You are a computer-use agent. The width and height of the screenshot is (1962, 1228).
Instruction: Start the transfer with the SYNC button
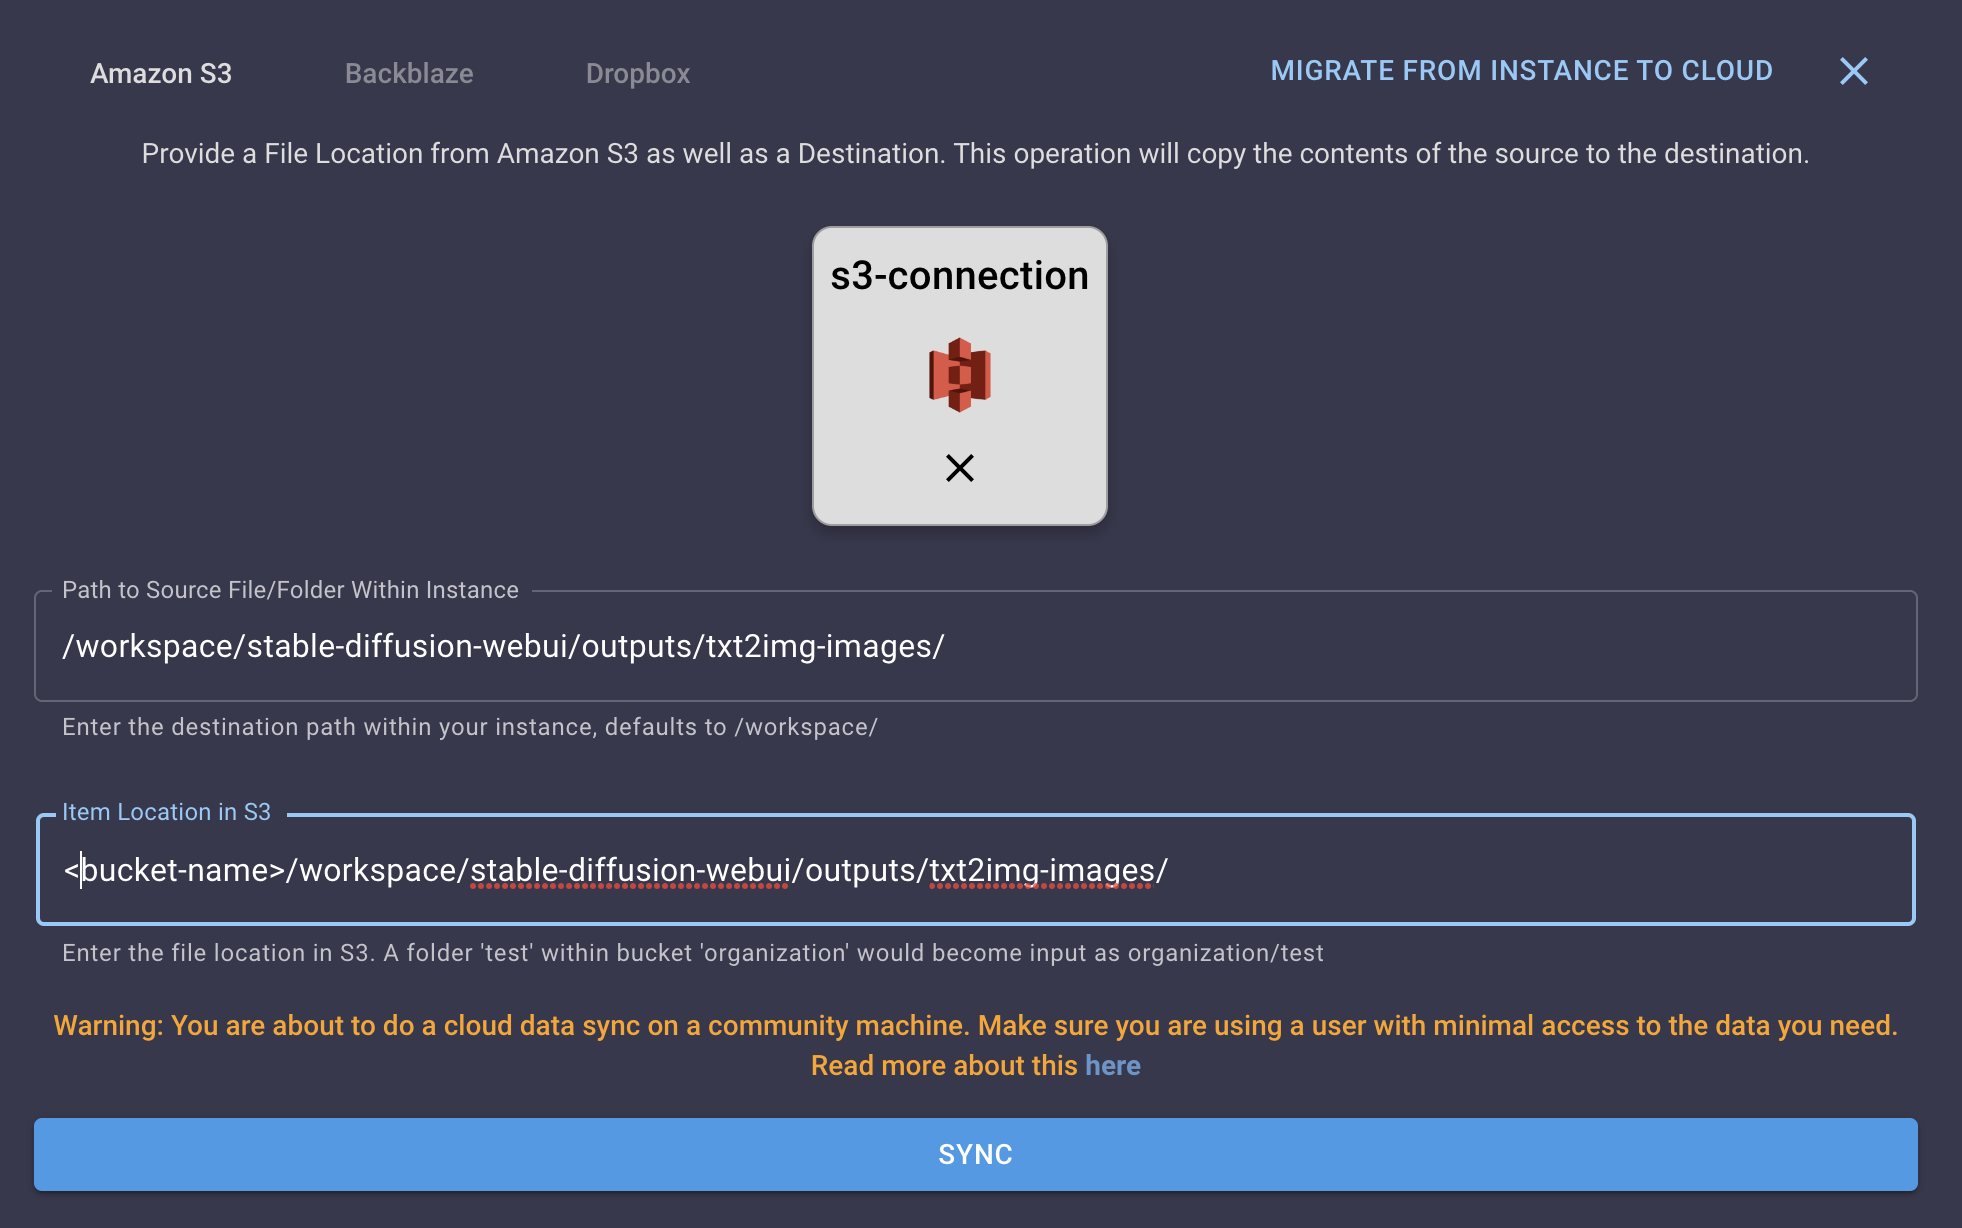976,1154
